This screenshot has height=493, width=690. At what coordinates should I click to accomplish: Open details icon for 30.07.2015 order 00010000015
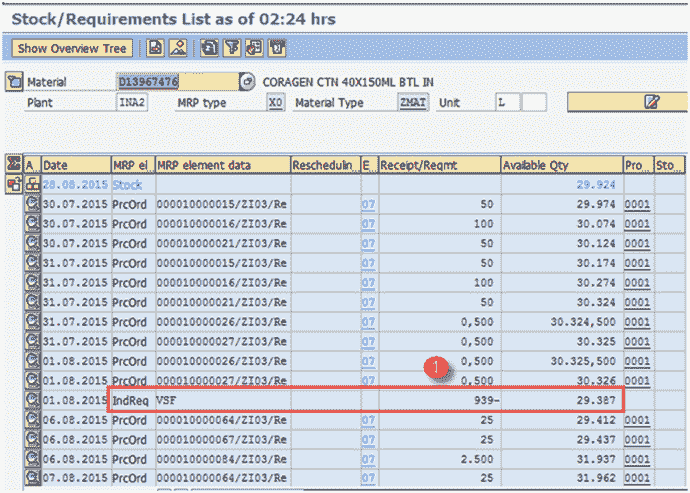pos(32,204)
